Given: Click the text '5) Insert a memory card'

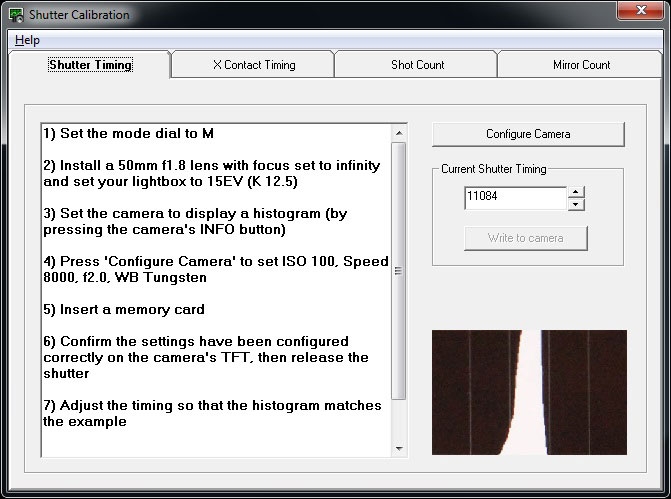Looking at the screenshot, I should point(124,309).
